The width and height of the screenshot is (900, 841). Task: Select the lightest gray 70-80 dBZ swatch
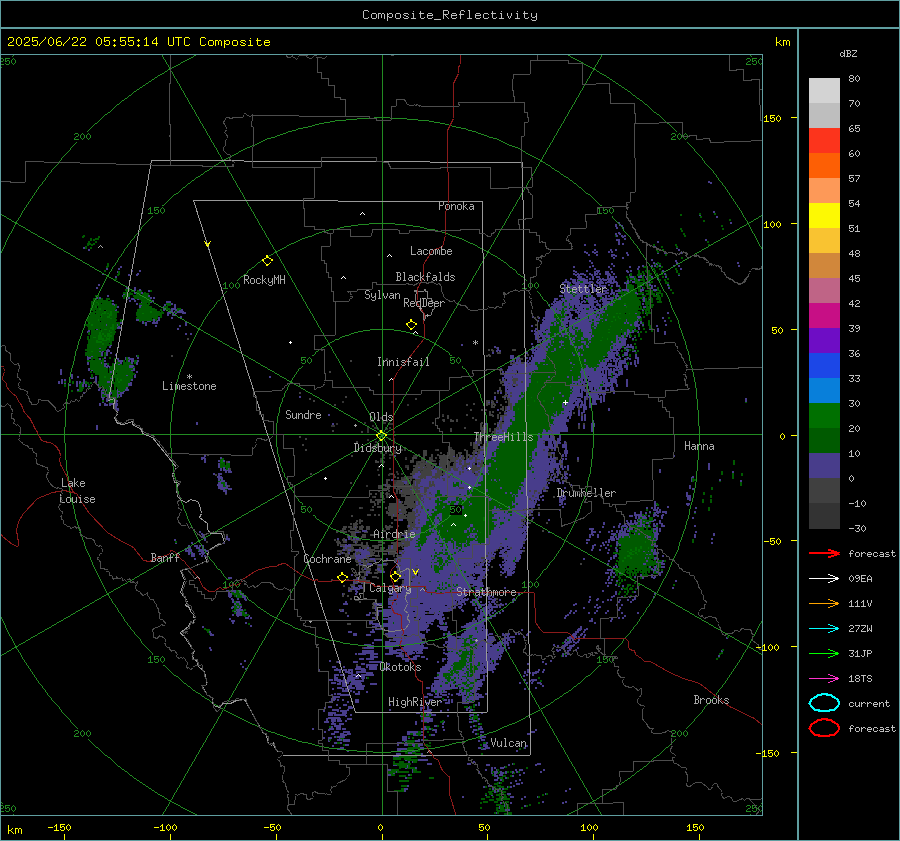[824, 91]
